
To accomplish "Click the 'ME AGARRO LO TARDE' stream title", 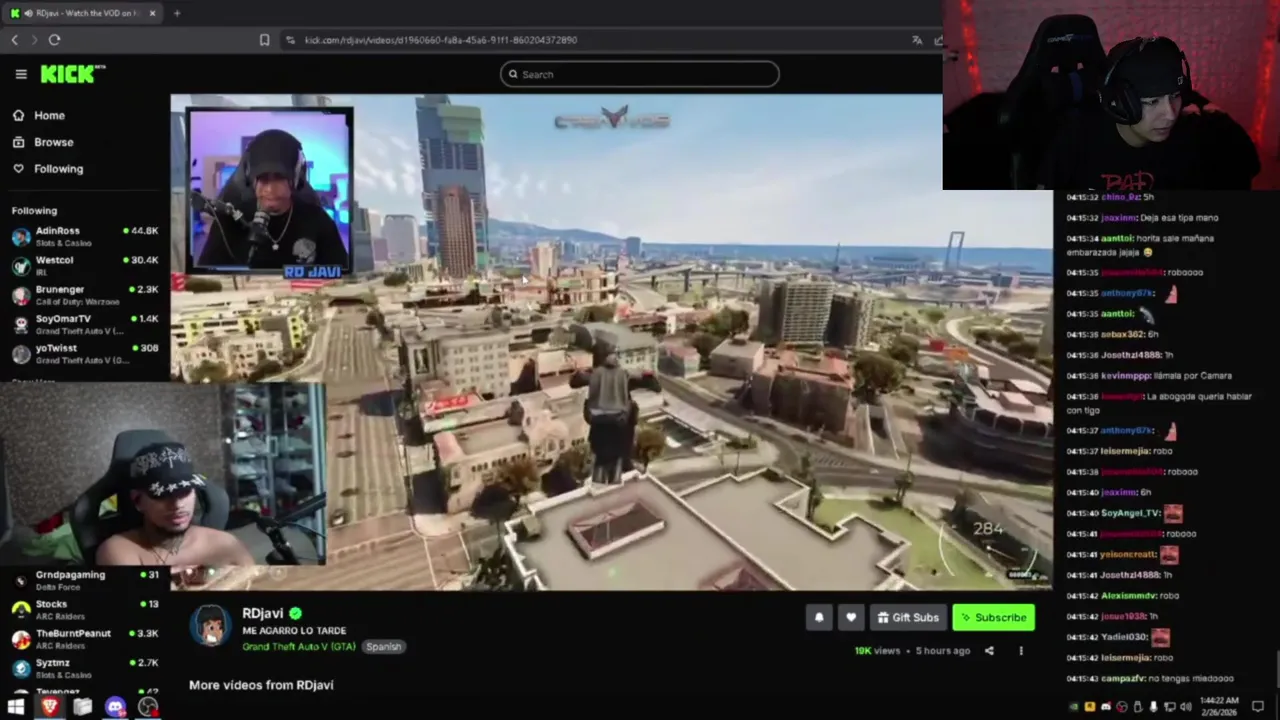I will point(294,631).
